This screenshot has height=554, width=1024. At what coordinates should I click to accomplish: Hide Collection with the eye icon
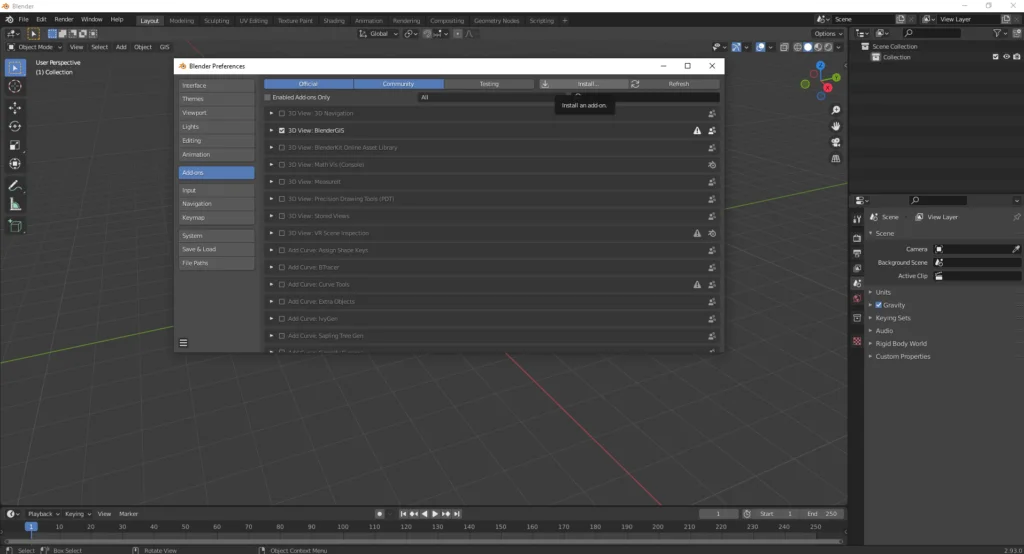click(1006, 57)
